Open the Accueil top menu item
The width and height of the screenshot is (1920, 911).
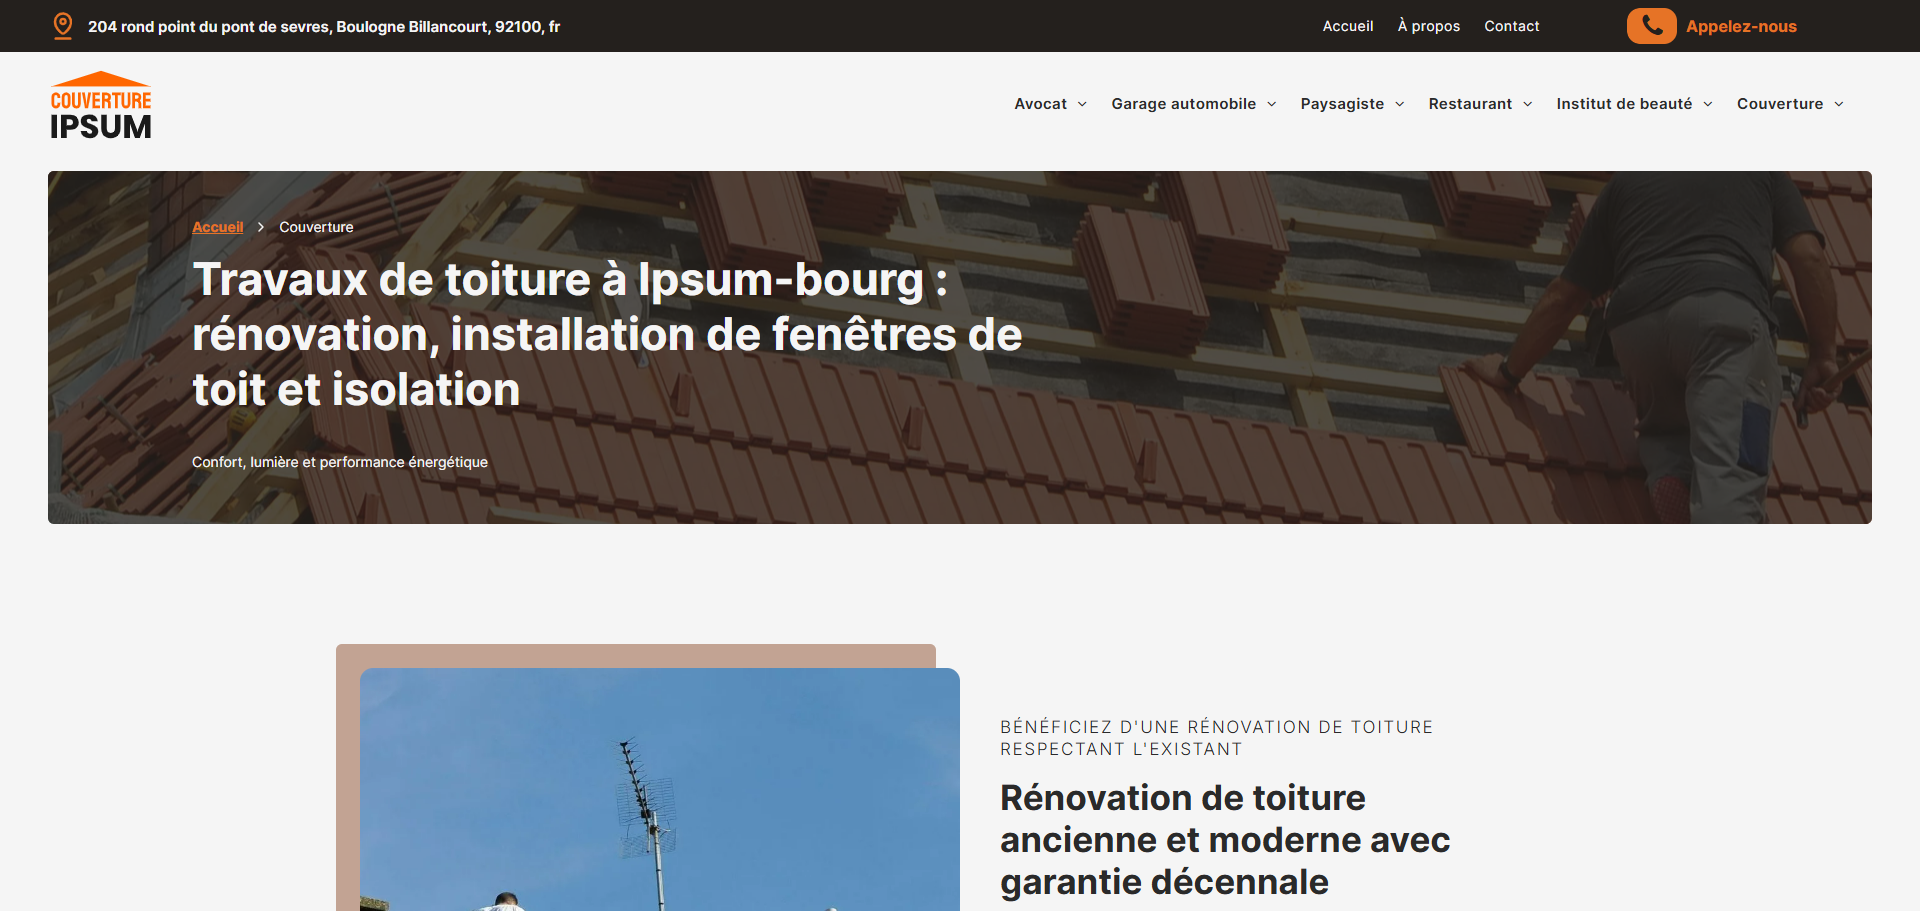click(x=1347, y=26)
